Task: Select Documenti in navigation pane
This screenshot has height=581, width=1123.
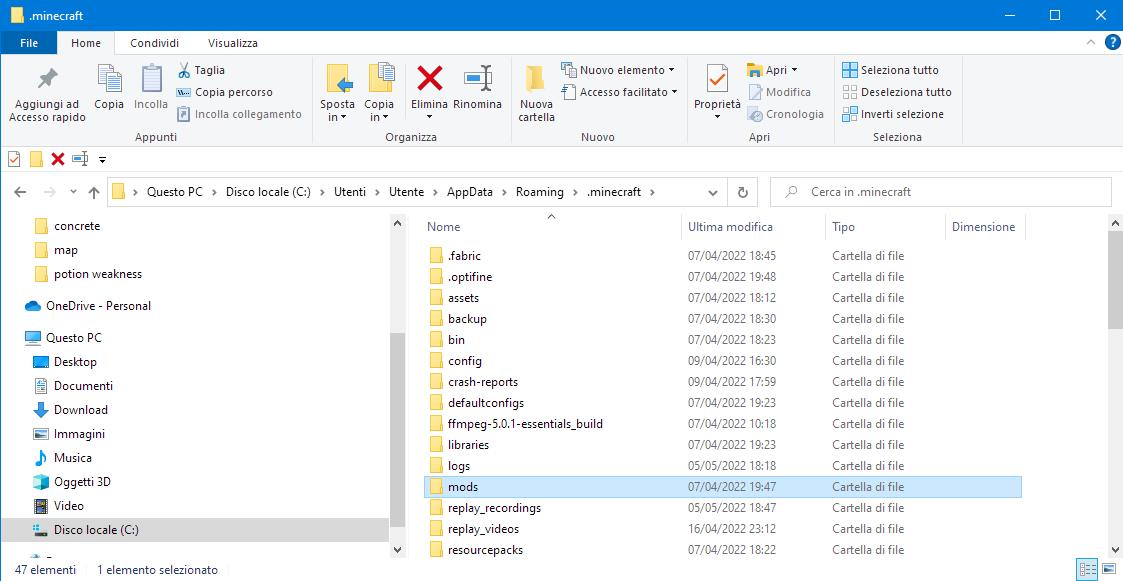Action: 83,385
